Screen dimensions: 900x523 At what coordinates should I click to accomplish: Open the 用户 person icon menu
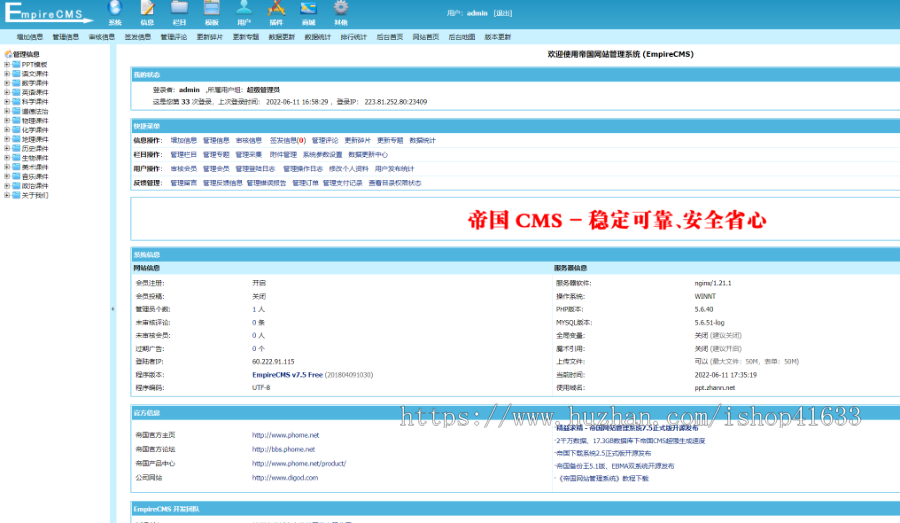tap(244, 11)
